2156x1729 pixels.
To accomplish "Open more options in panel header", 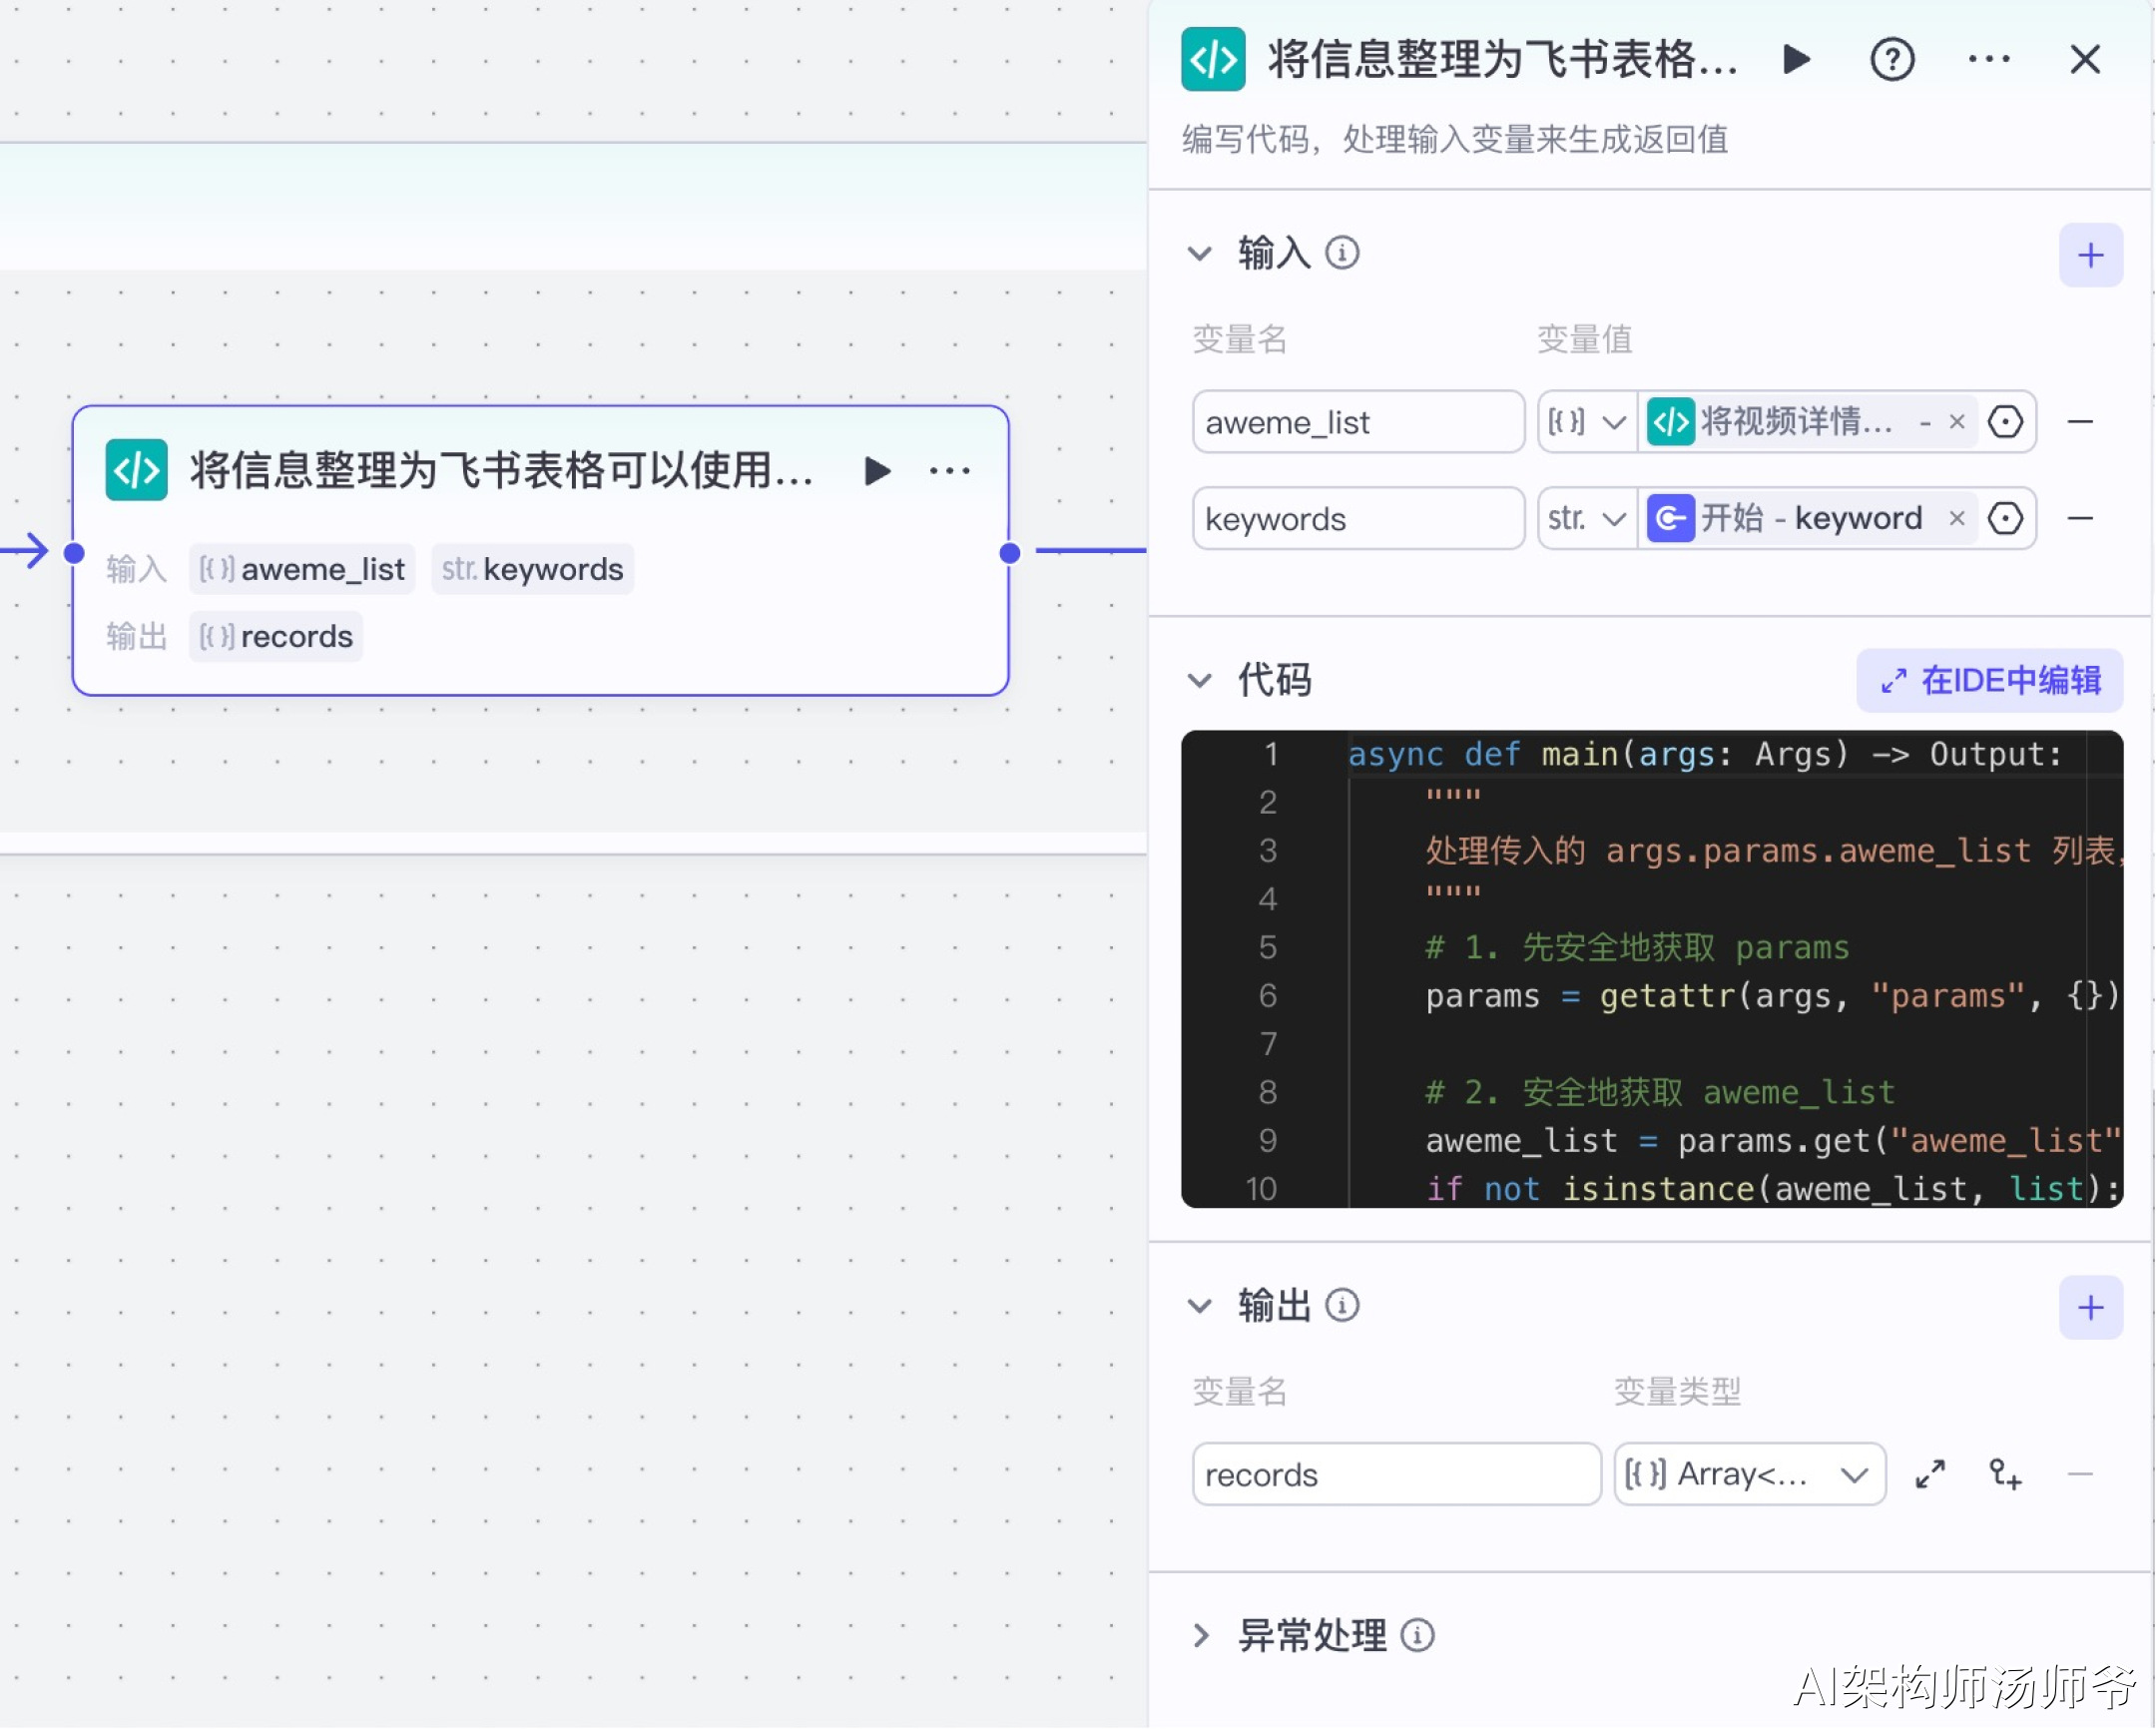I will [1989, 60].
